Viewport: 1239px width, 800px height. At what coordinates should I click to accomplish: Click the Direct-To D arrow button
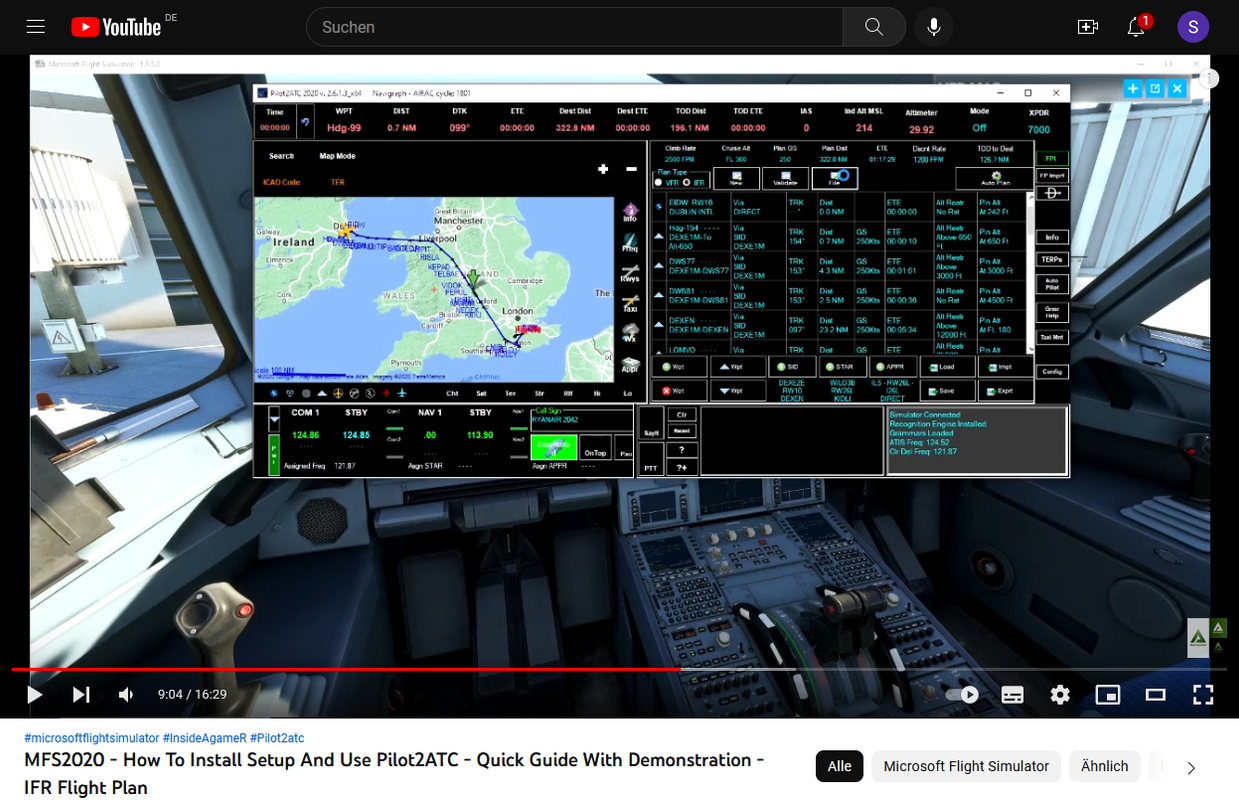[1052, 193]
